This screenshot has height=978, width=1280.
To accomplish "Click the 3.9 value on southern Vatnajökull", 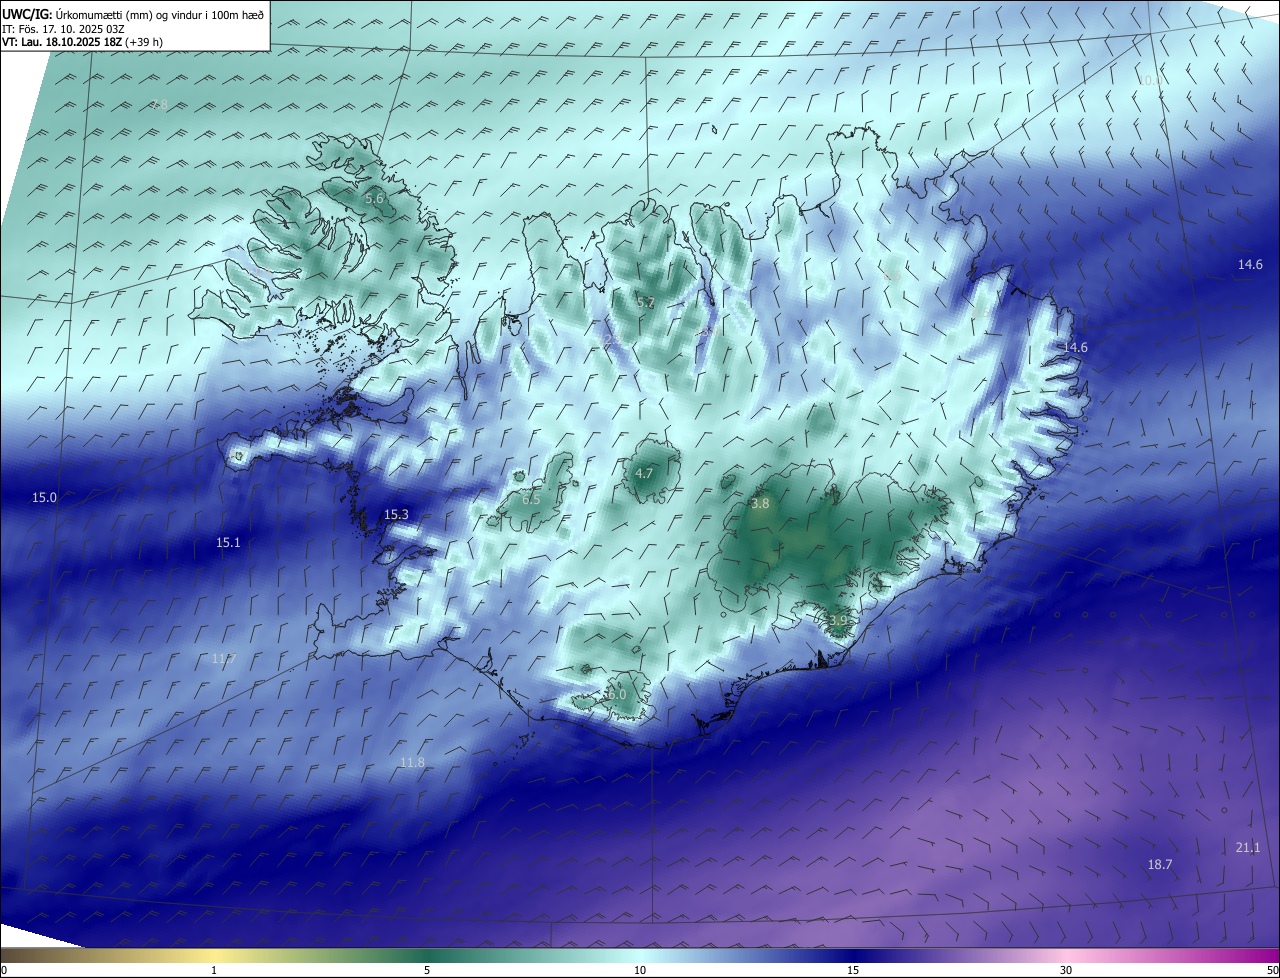I will [x=838, y=621].
